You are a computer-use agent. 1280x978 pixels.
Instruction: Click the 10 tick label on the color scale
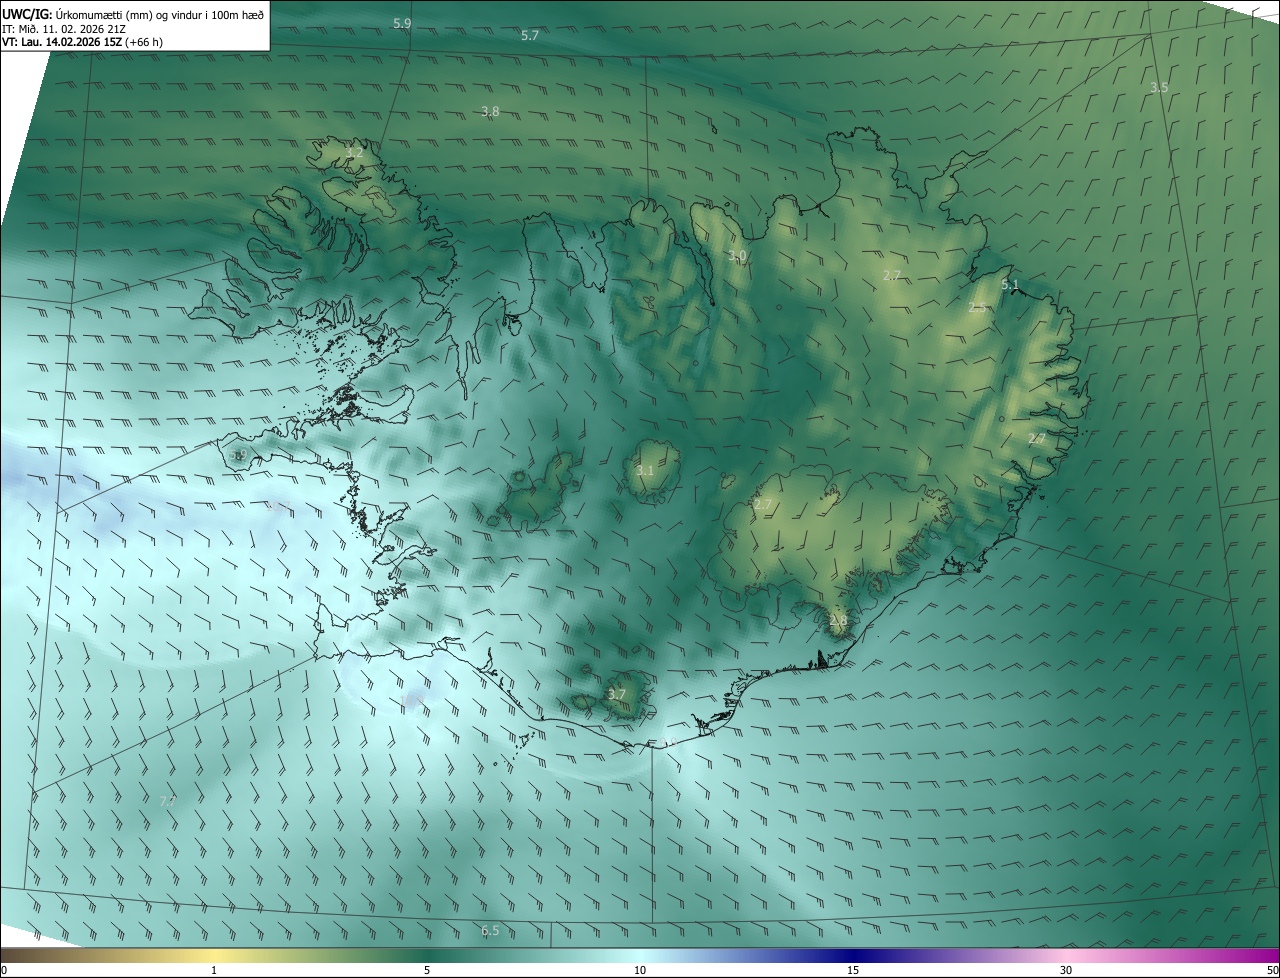[x=640, y=970]
